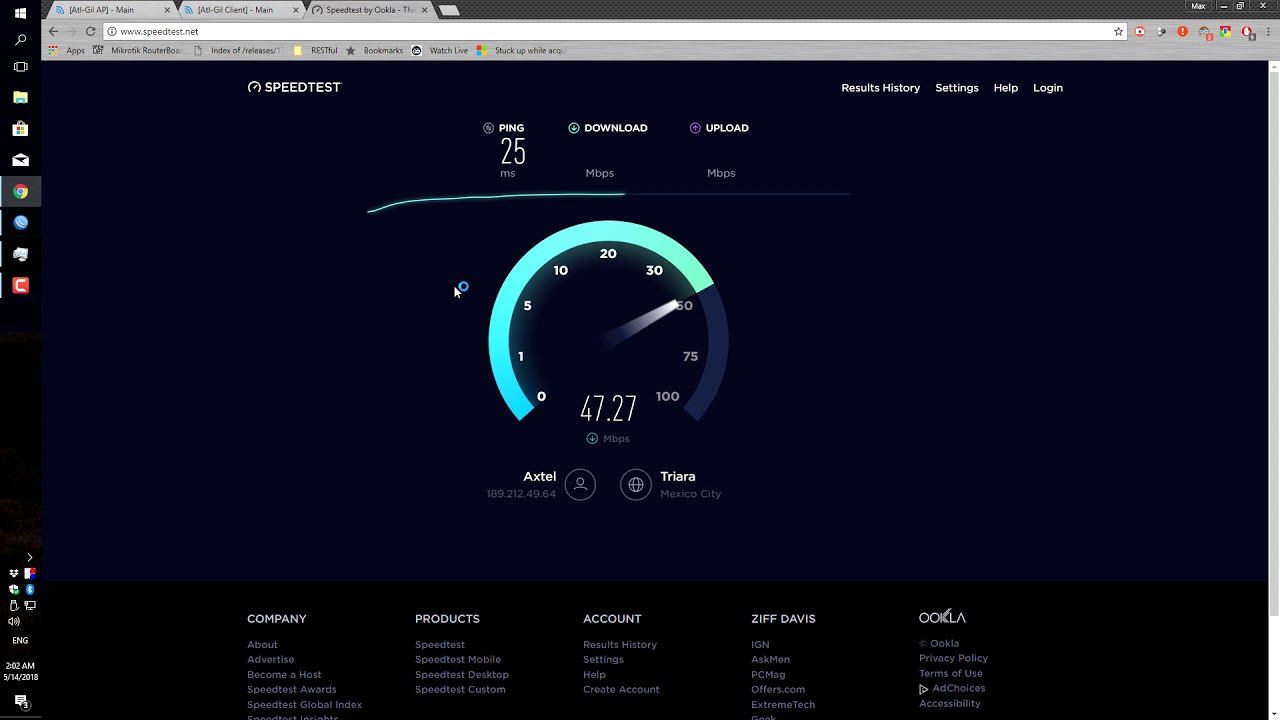This screenshot has width=1280, height=720.
Task: Expand hidden system tray icons chevron
Action: click(29, 557)
